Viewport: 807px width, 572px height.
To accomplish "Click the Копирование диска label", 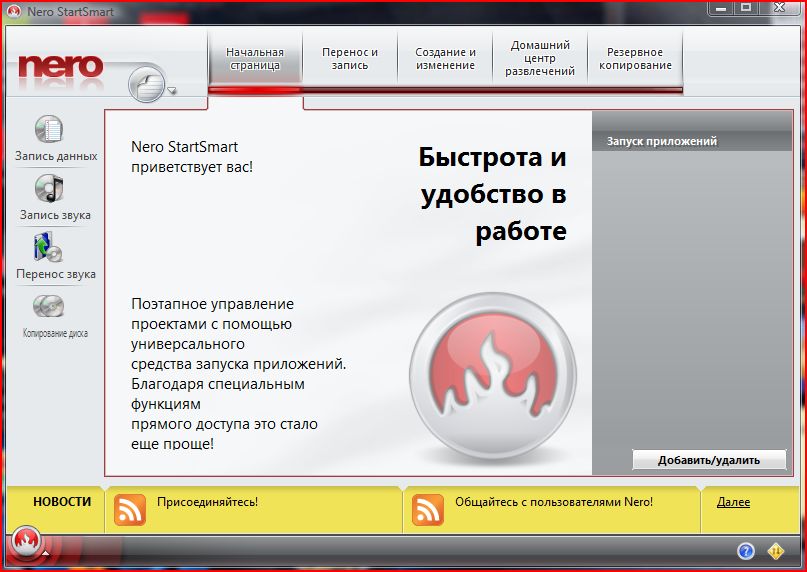I will click(55, 333).
